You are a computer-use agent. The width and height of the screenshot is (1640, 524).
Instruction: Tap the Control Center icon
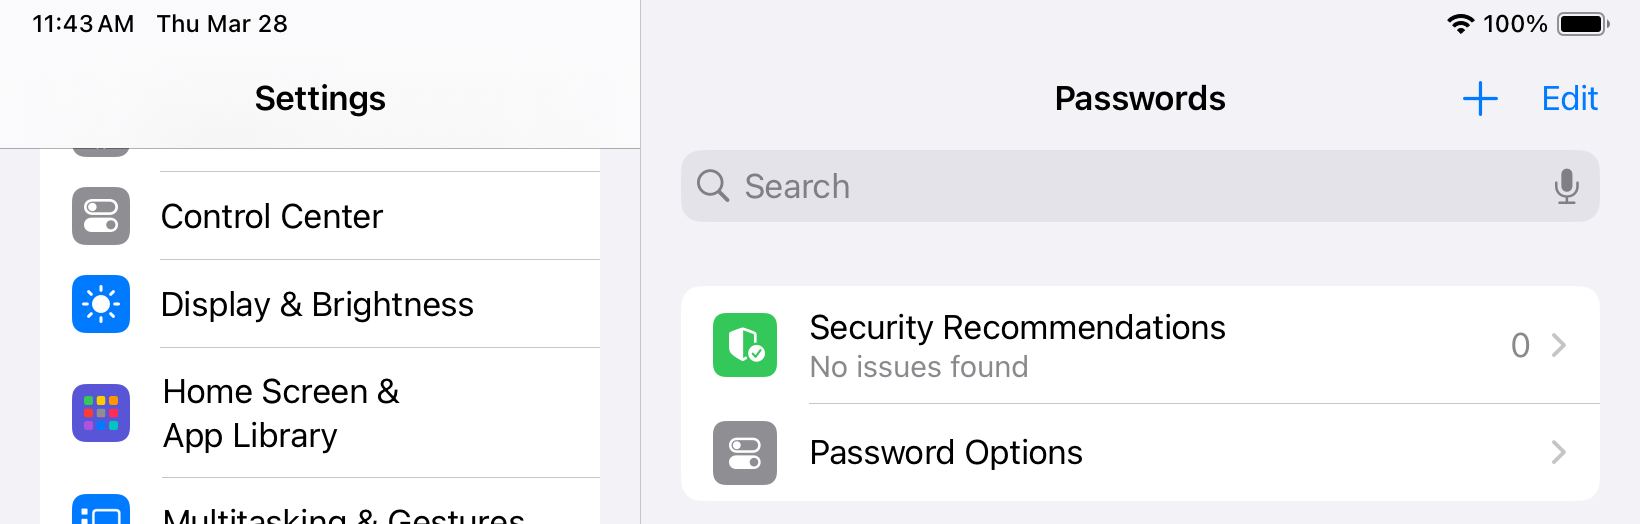[101, 216]
